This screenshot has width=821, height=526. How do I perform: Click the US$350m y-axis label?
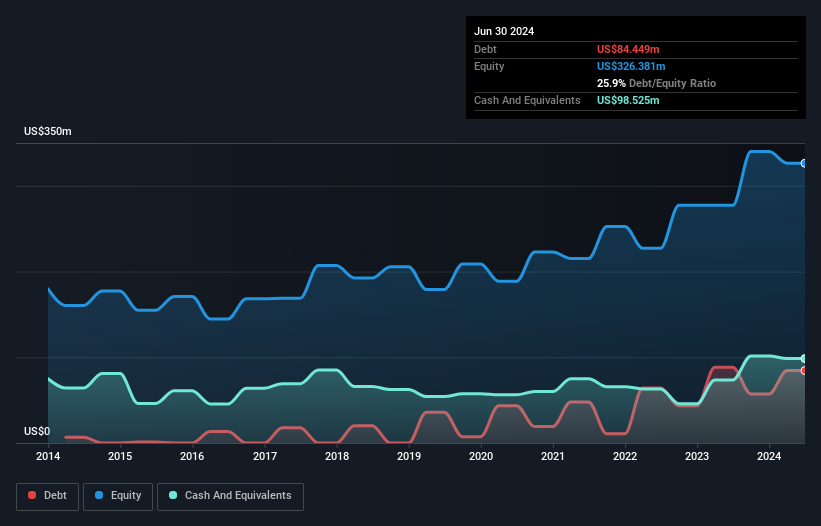pos(48,132)
